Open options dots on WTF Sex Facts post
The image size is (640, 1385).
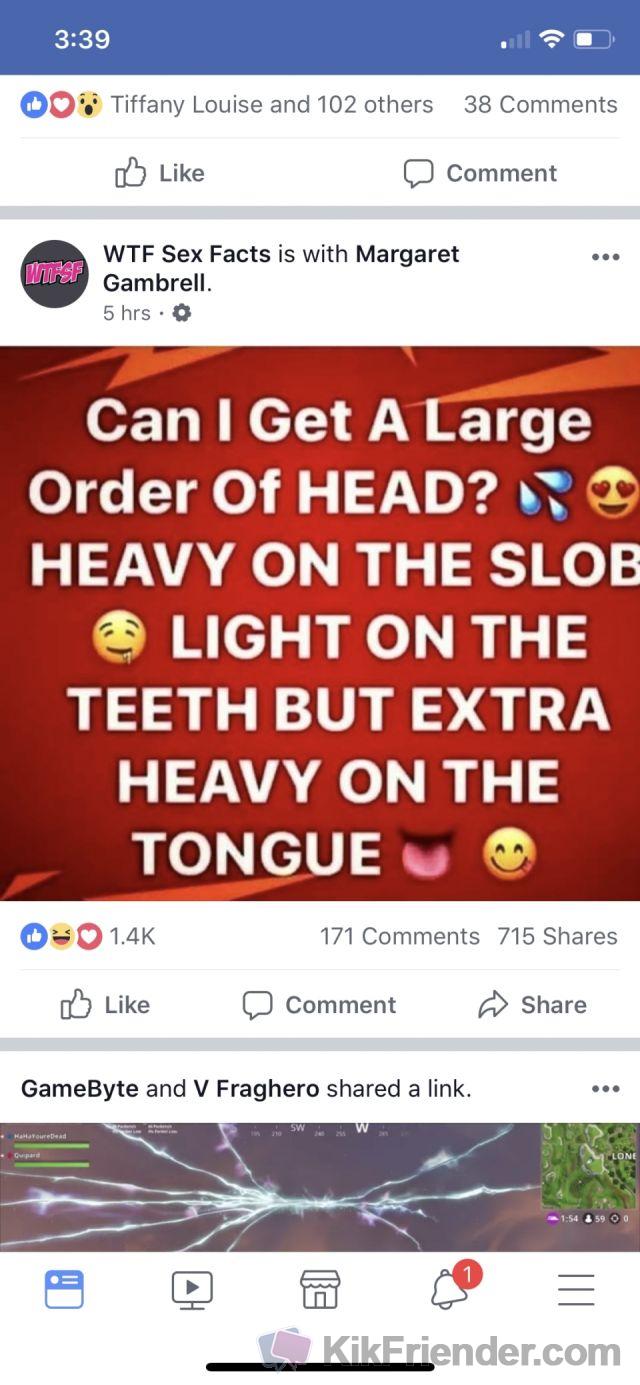coord(605,257)
